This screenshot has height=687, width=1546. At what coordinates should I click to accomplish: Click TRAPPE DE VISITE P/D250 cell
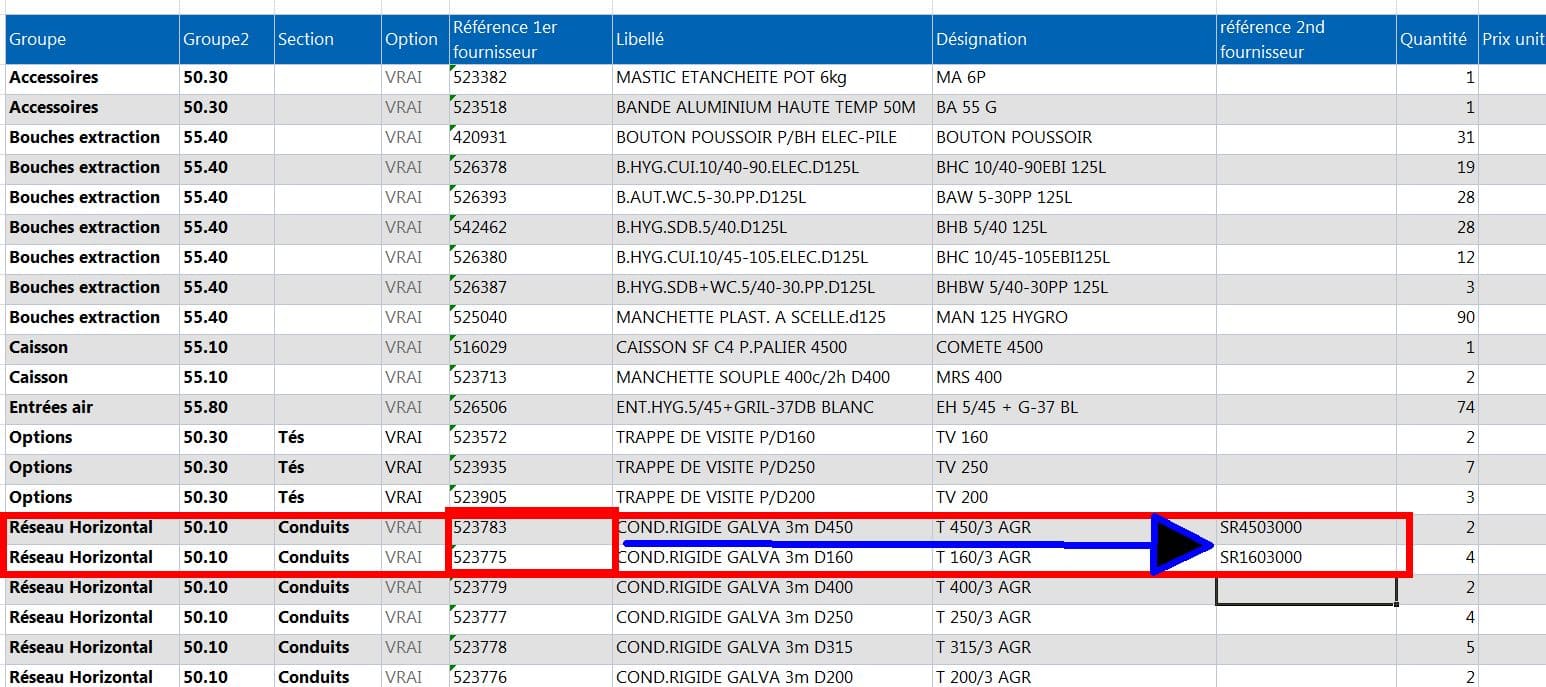[772, 467]
